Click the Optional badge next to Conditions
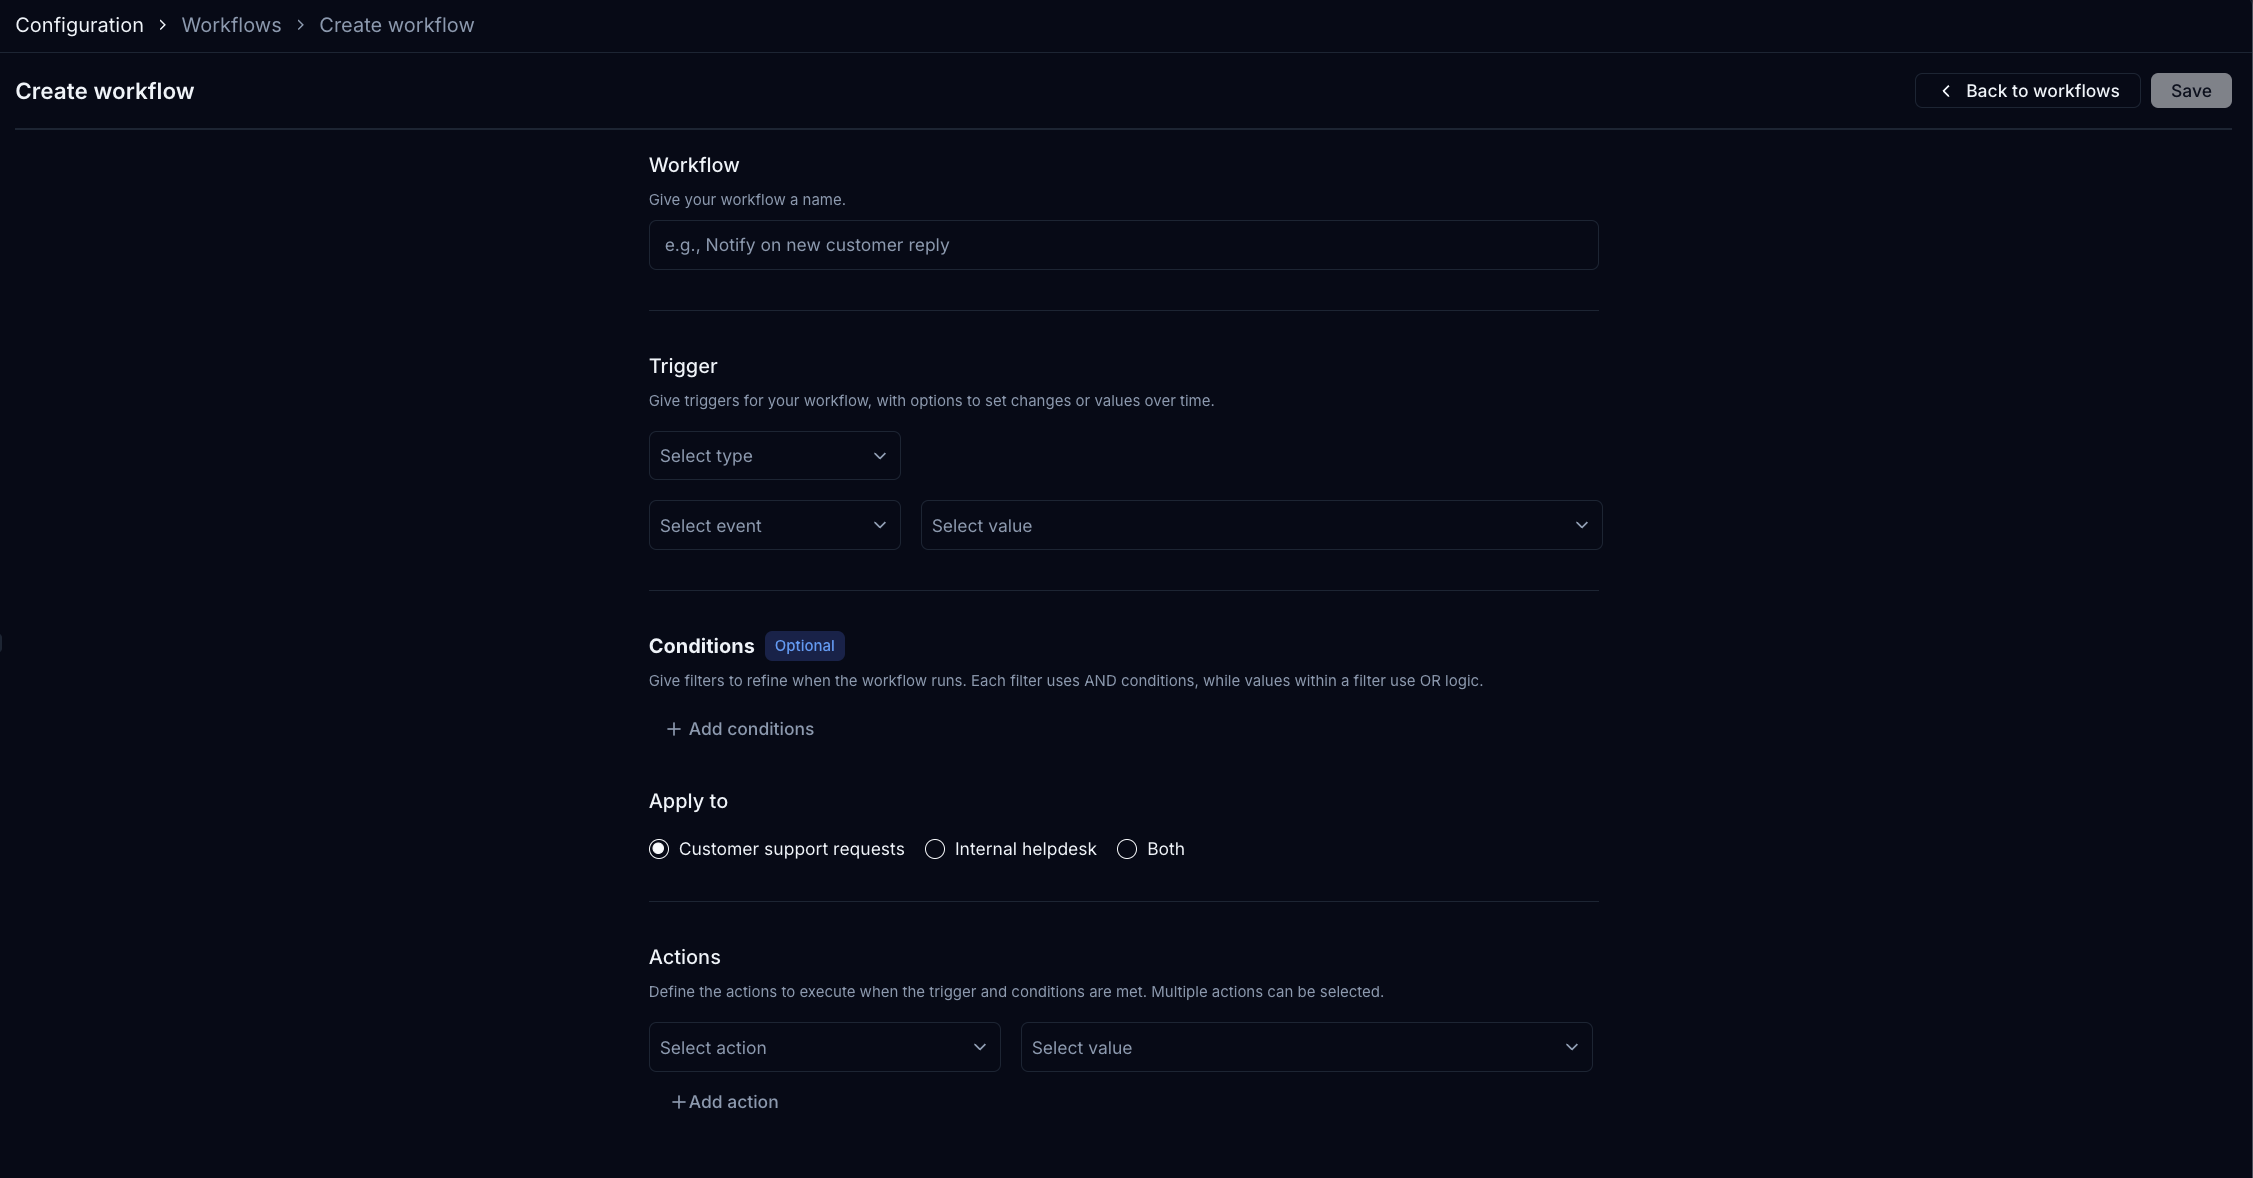 804,646
